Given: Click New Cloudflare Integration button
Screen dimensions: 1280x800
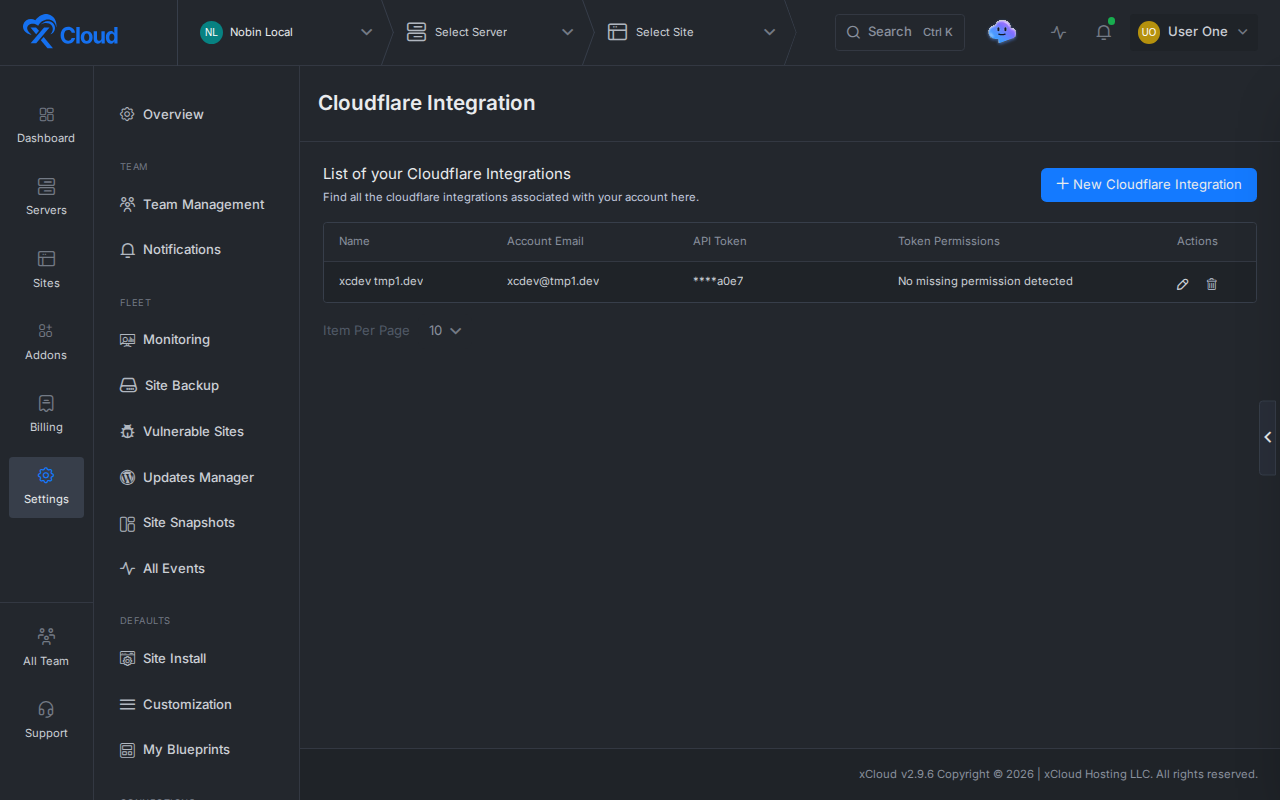Looking at the screenshot, I should [1149, 185].
